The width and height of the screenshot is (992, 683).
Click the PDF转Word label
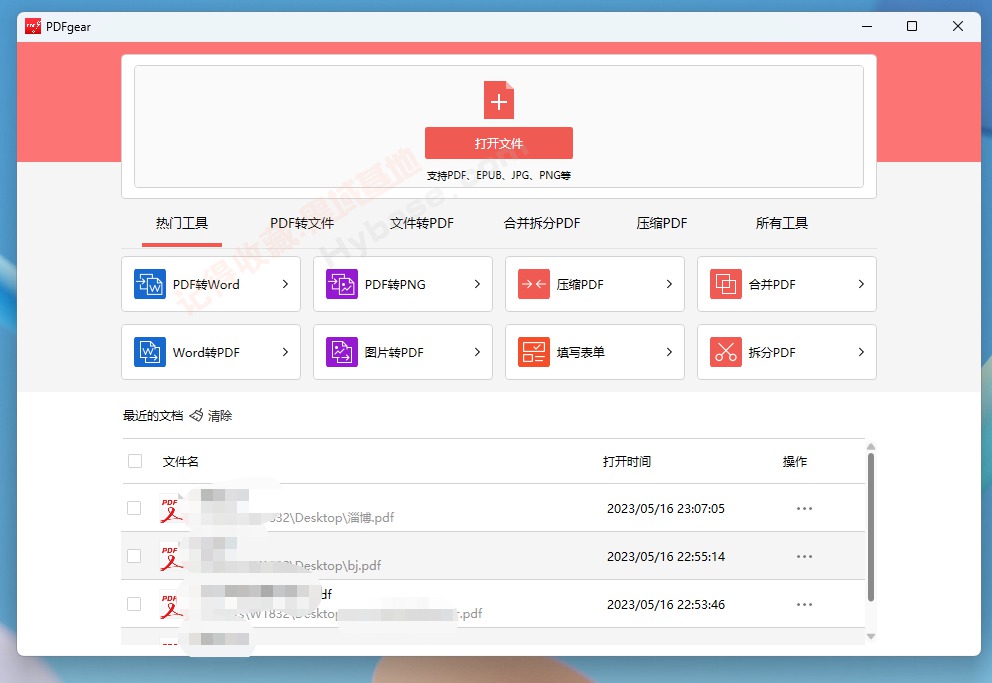tap(206, 285)
